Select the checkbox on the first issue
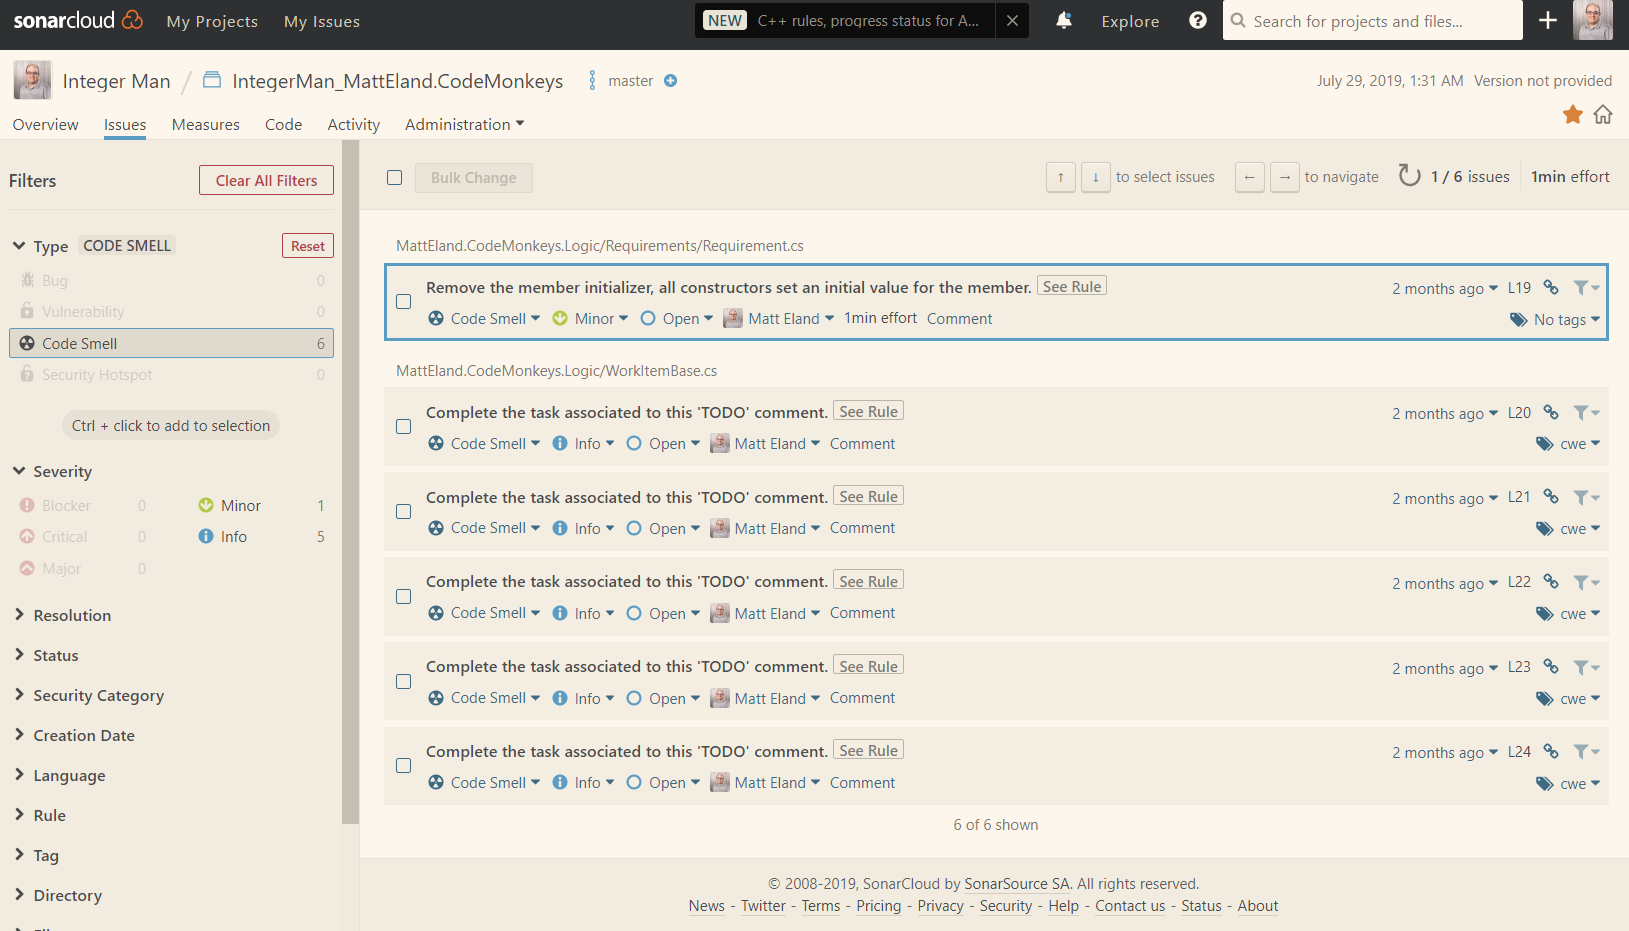 (x=403, y=301)
